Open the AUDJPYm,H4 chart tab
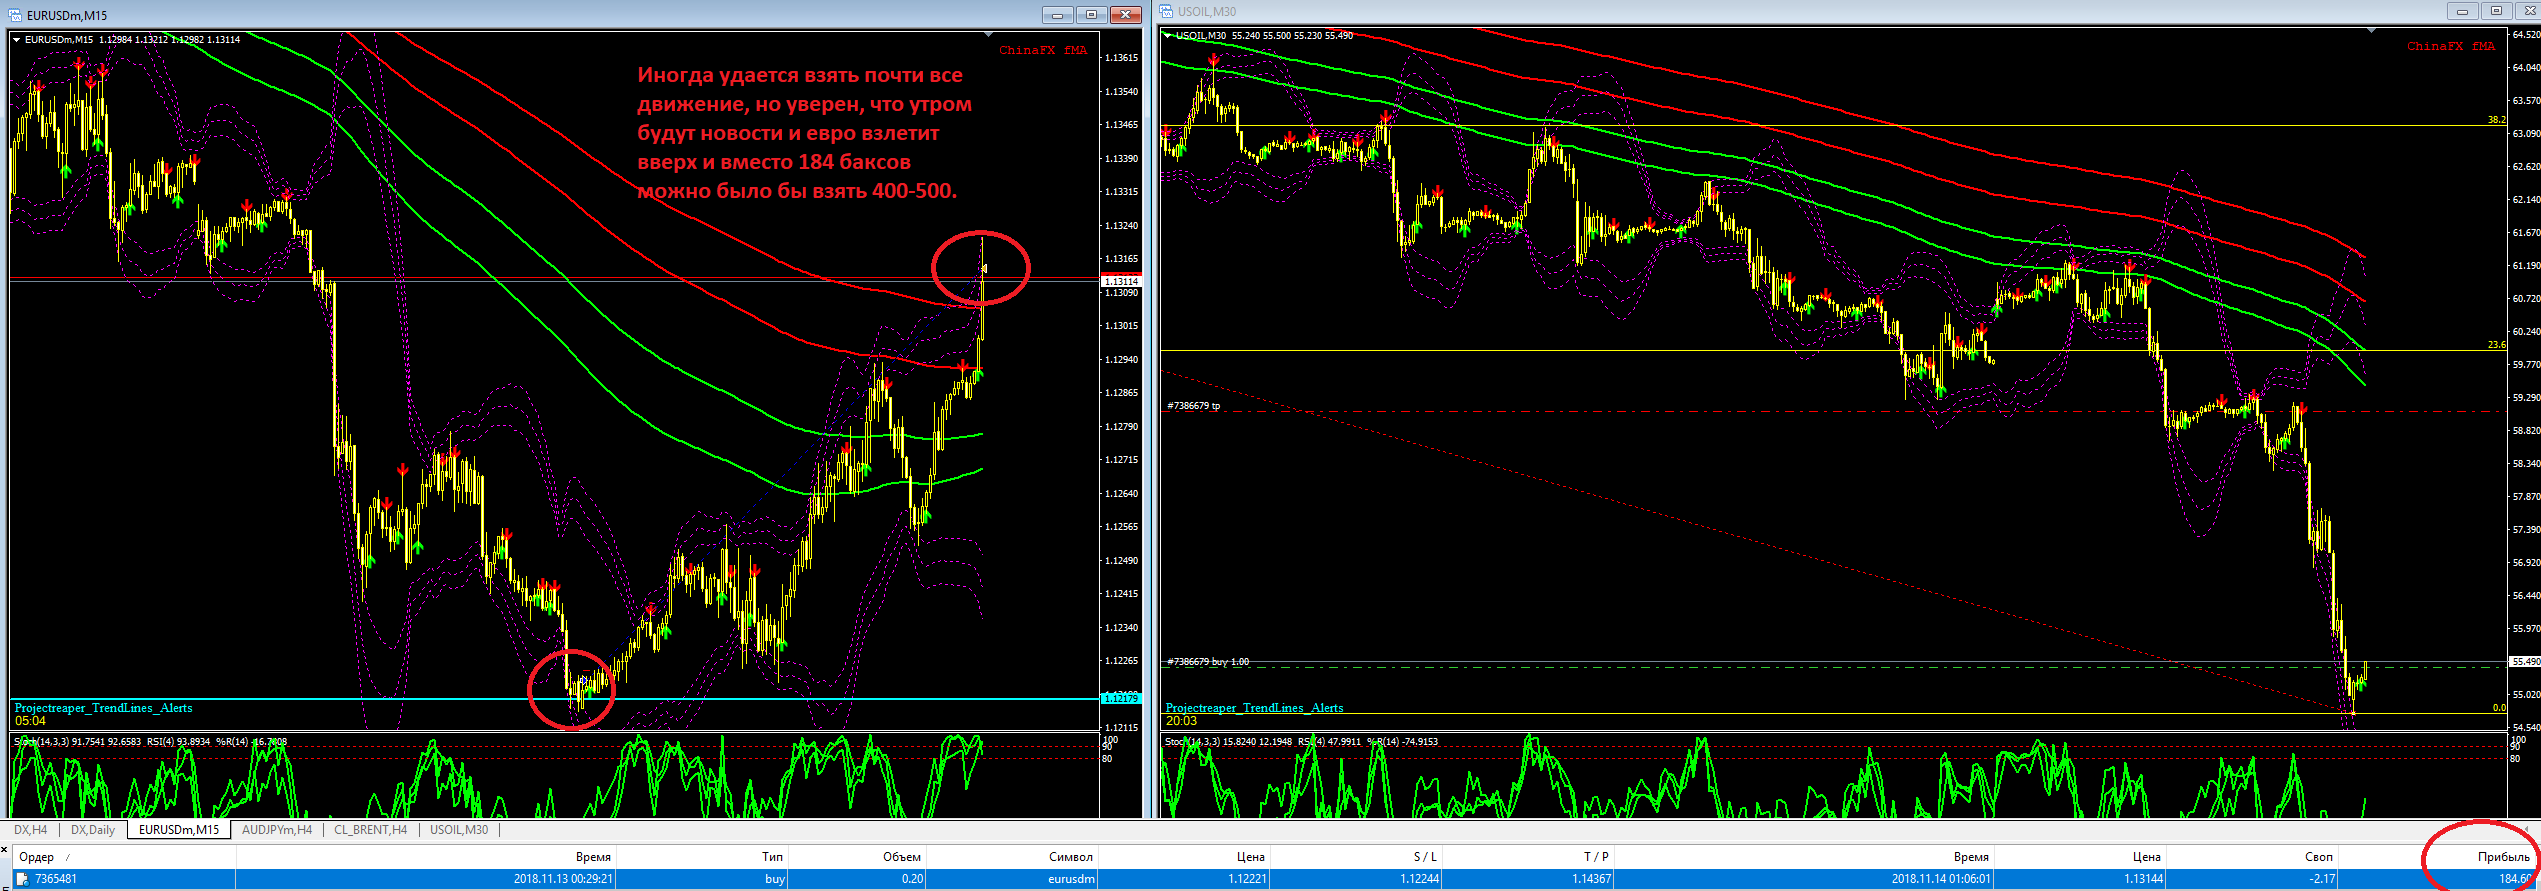 (x=277, y=830)
